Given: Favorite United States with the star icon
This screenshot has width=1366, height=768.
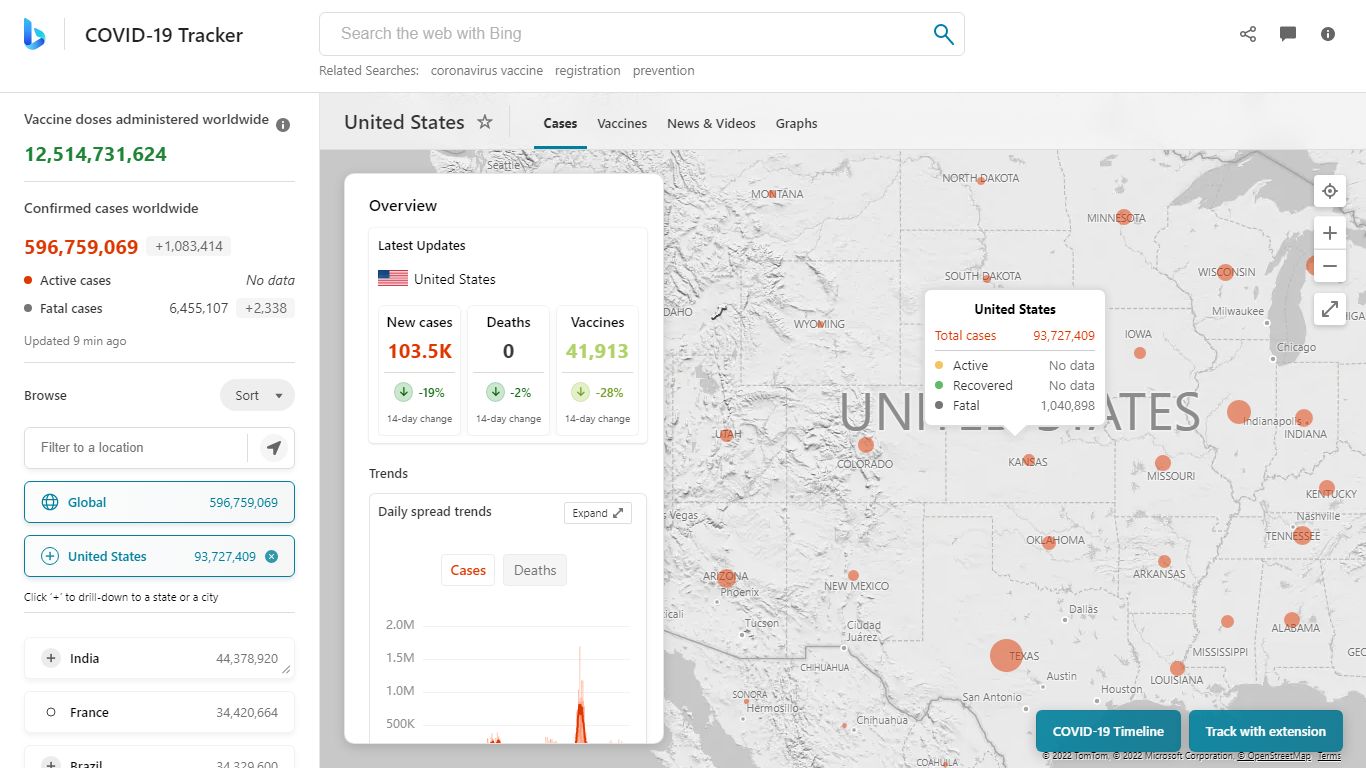Looking at the screenshot, I should (x=485, y=122).
